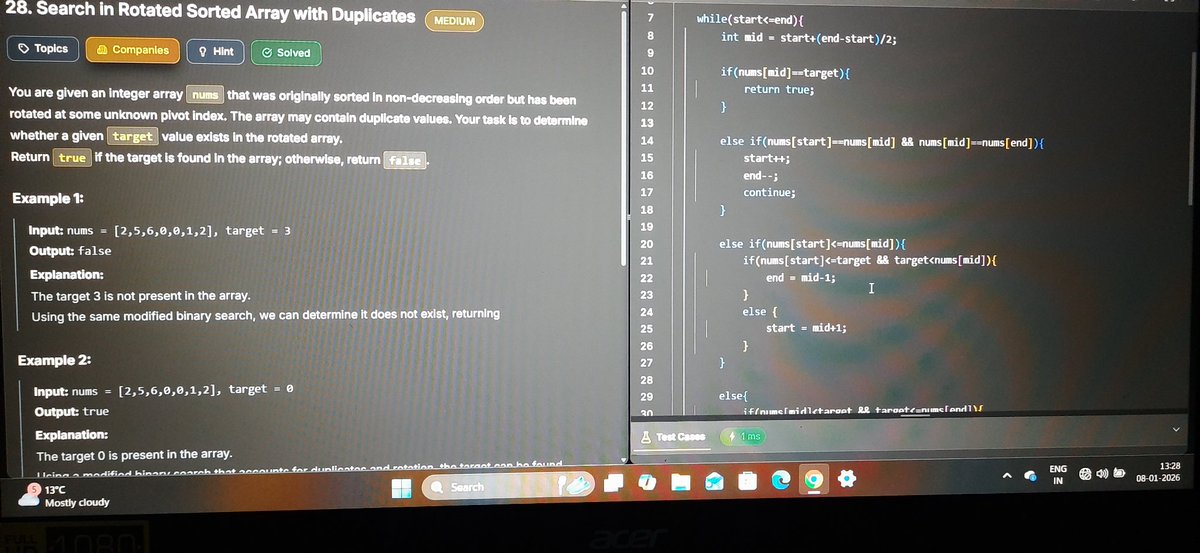Screen dimensions: 1200x553
Task: Switch to Google Chrome on taskbar
Action: [x=814, y=482]
